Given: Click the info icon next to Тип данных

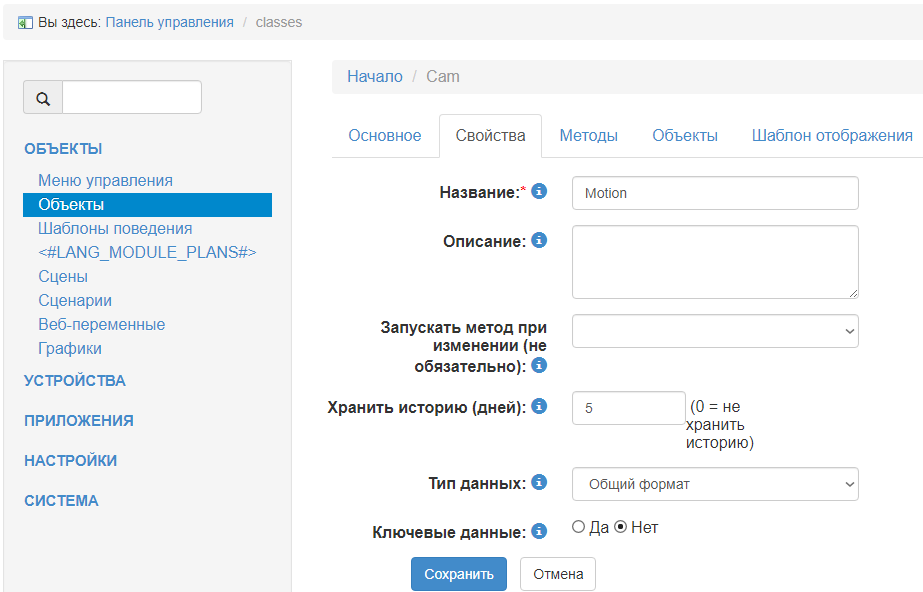Looking at the screenshot, I should coord(538,482).
